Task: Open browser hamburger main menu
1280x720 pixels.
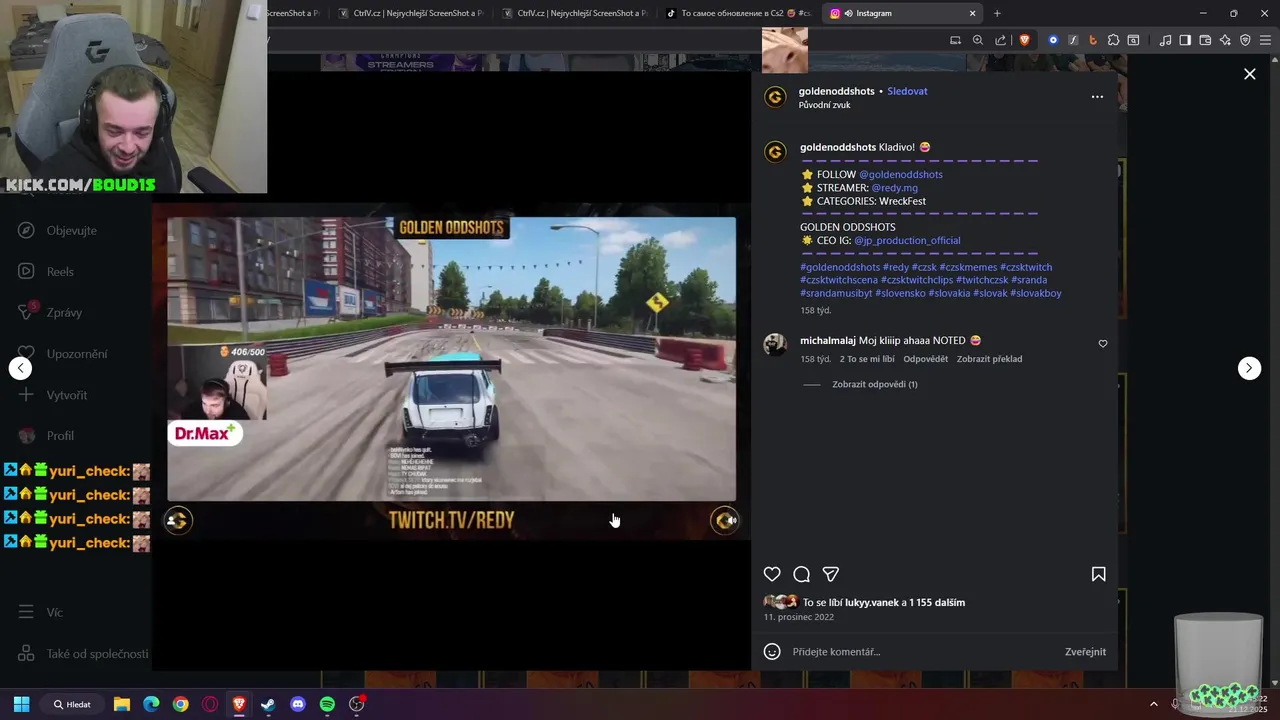Action: 1265,40
